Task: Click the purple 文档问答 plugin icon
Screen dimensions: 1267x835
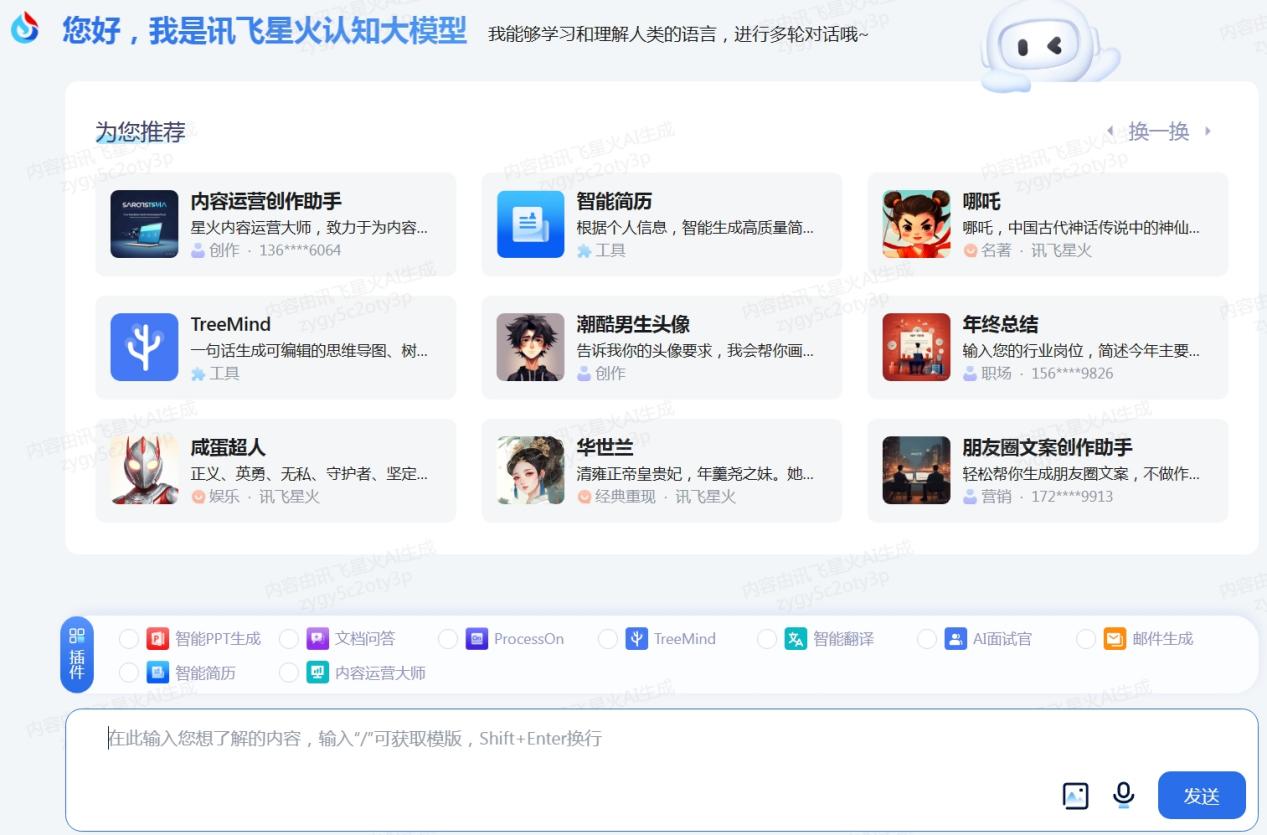Action: click(x=317, y=639)
